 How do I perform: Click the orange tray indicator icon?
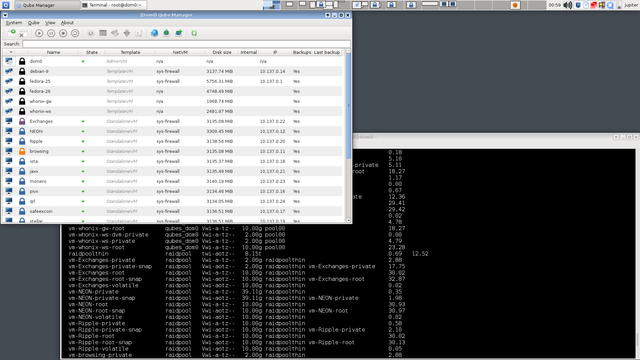[515, 5]
